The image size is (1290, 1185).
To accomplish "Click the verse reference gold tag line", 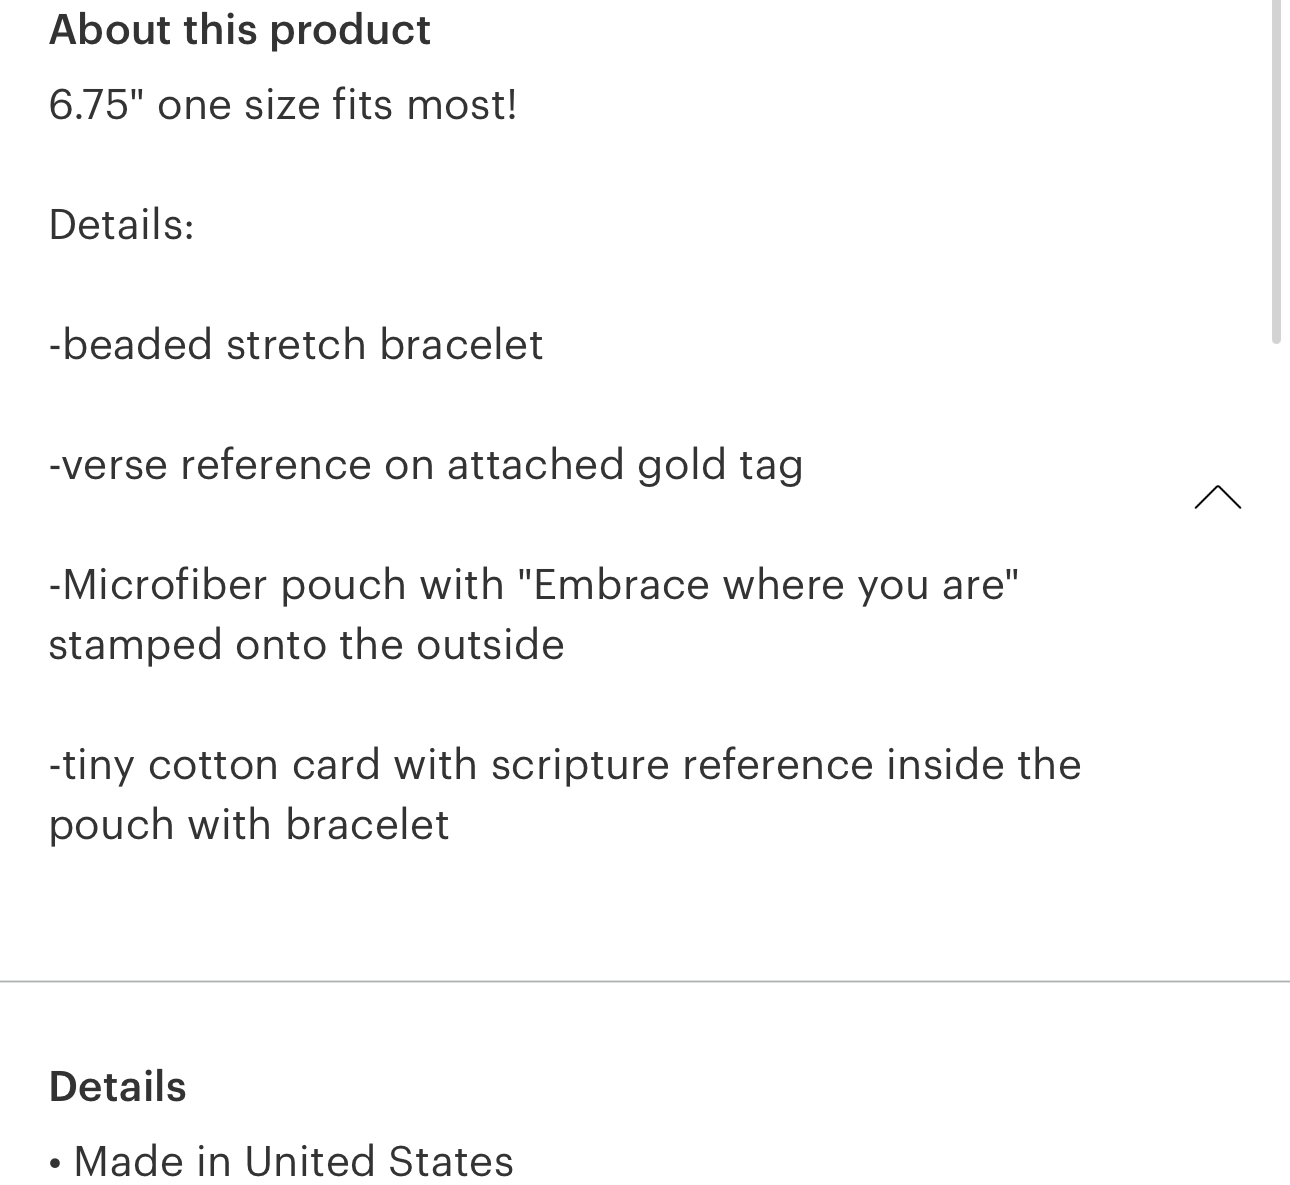I will 426,465.
